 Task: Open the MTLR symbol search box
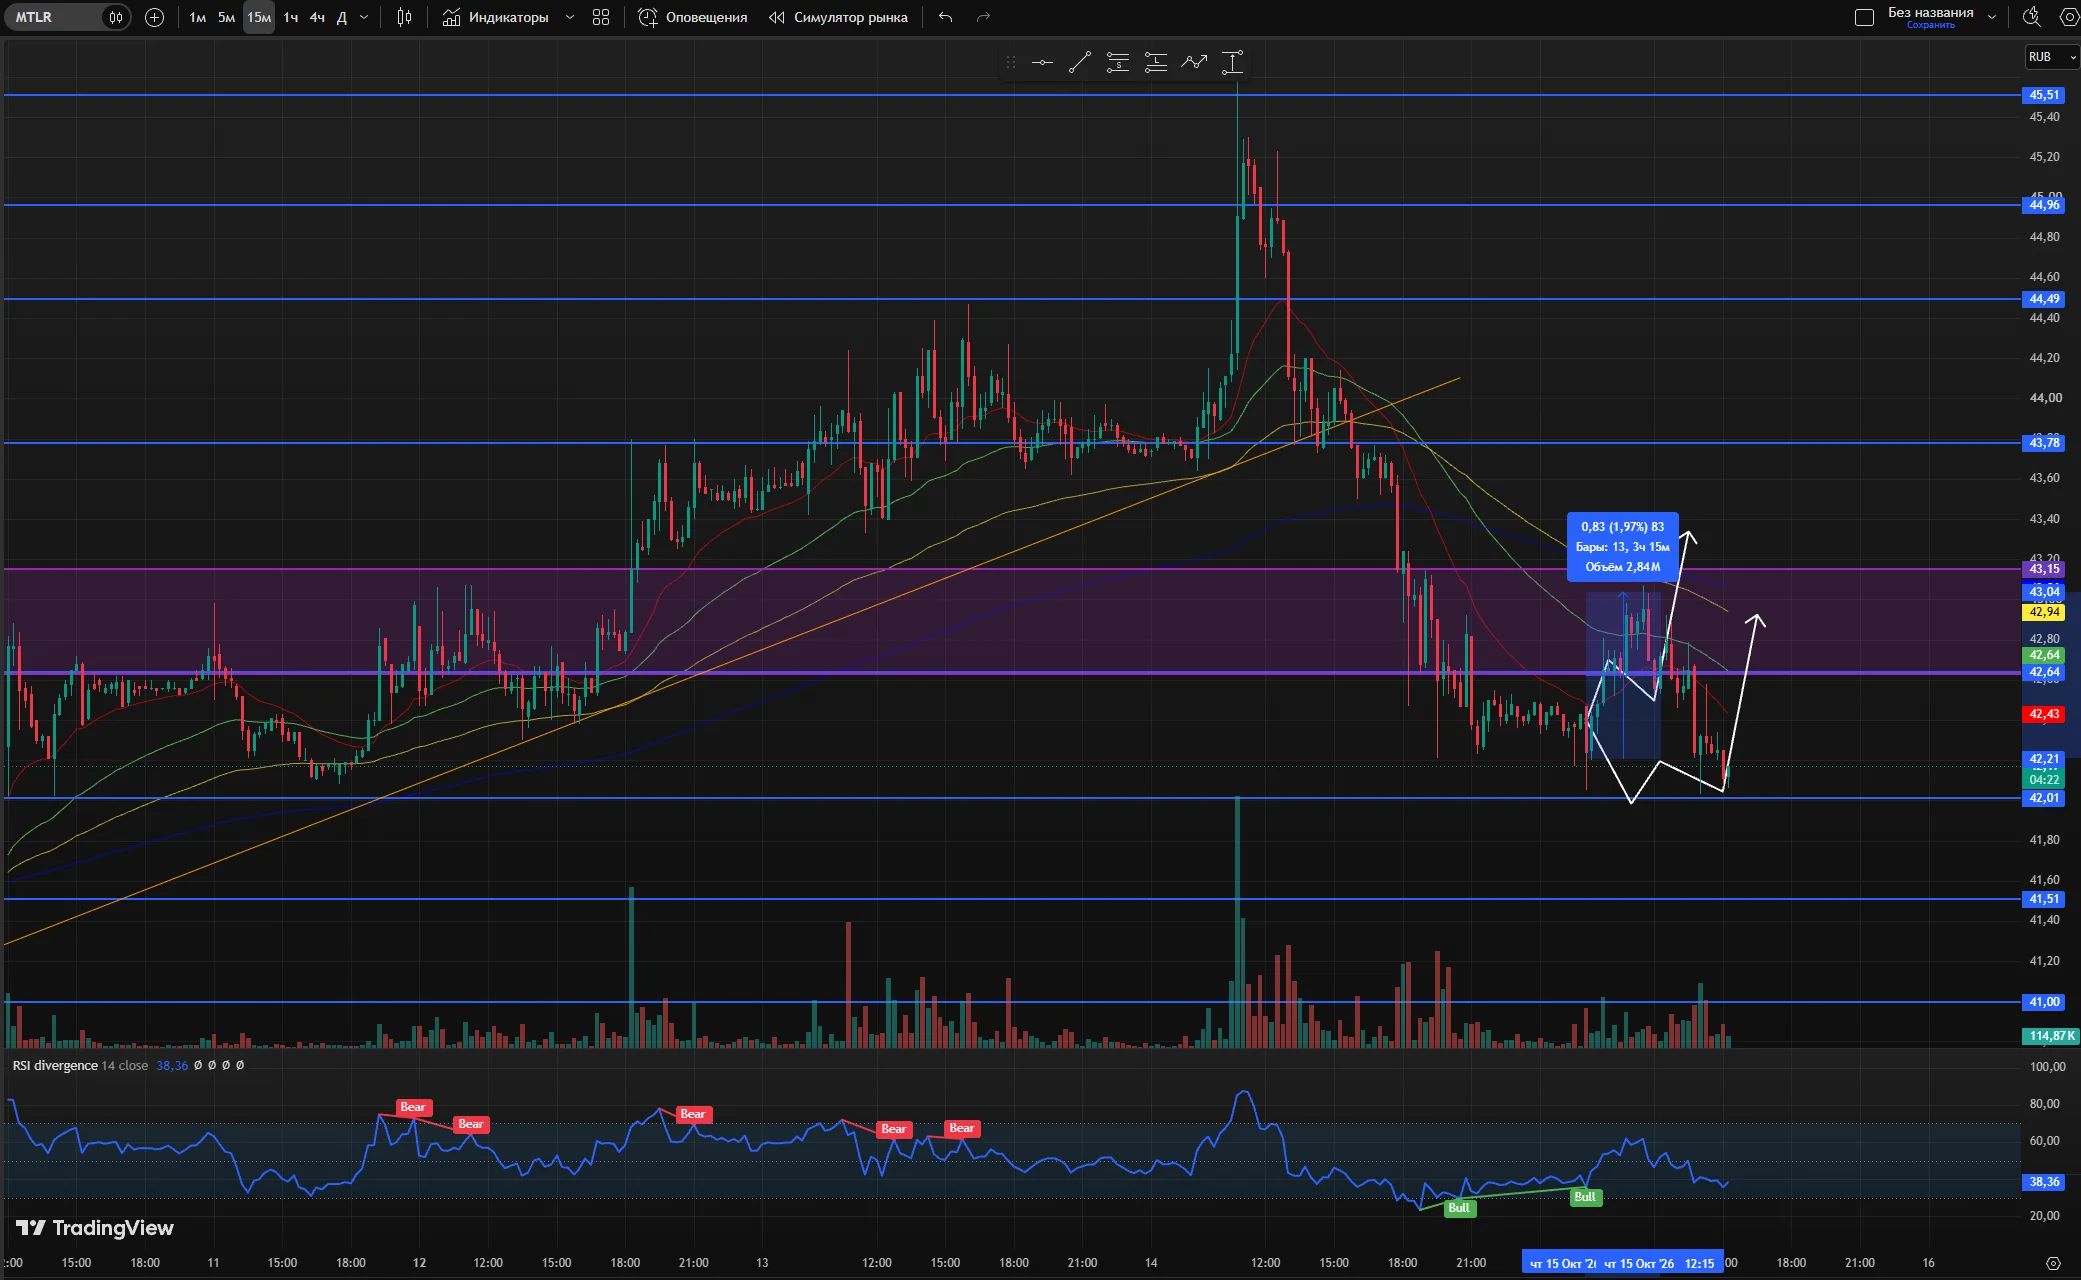54,17
